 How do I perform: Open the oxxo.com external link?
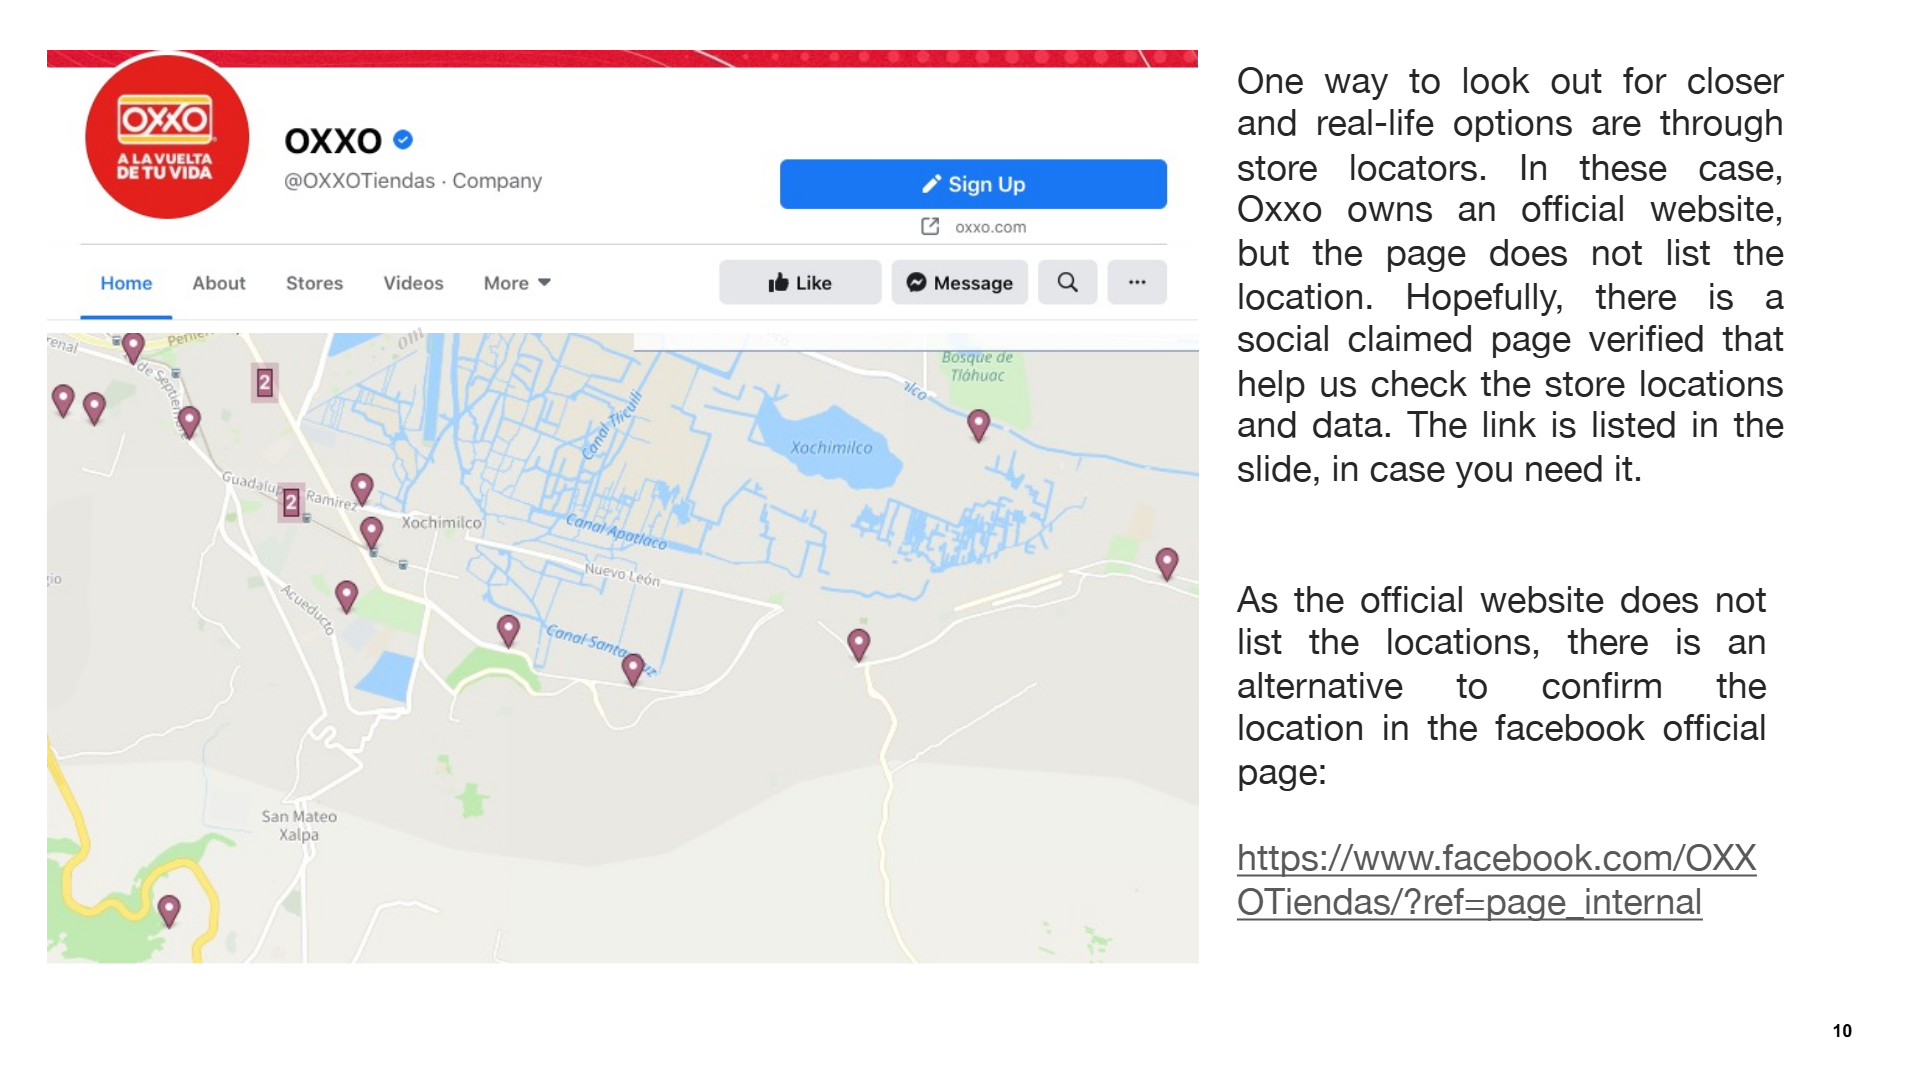(974, 227)
